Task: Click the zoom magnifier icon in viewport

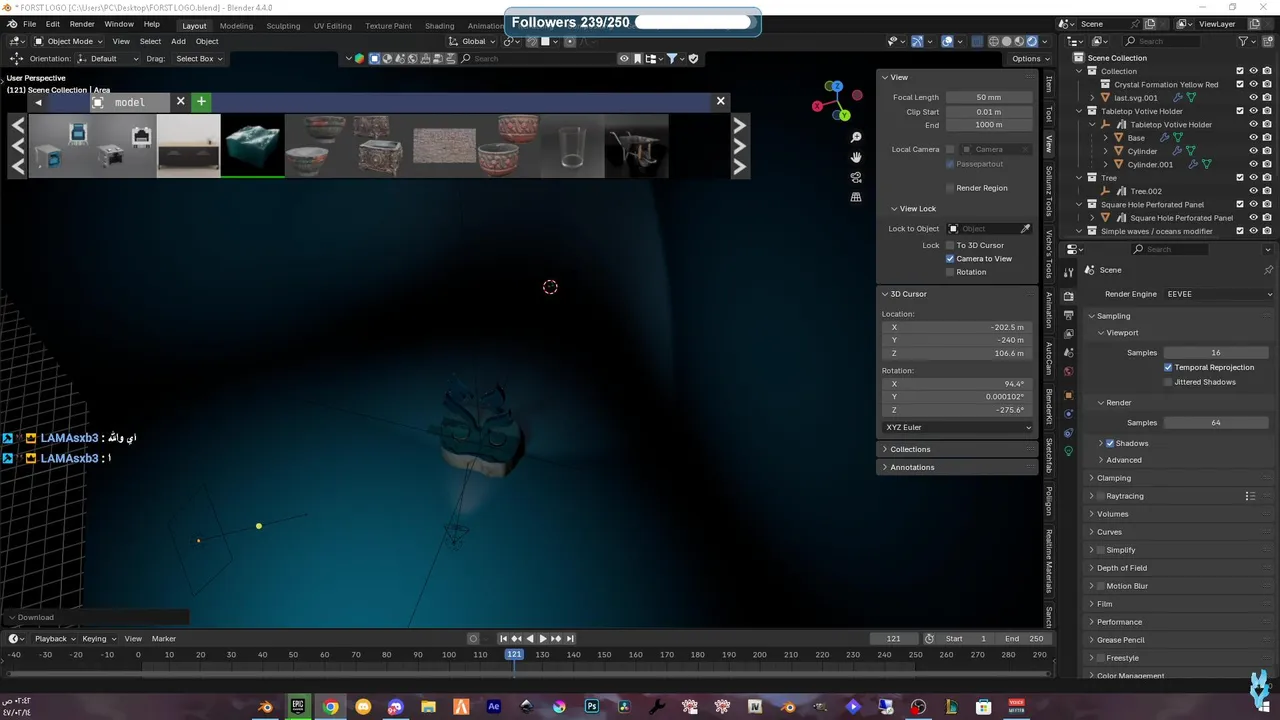Action: tap(856, 137)
